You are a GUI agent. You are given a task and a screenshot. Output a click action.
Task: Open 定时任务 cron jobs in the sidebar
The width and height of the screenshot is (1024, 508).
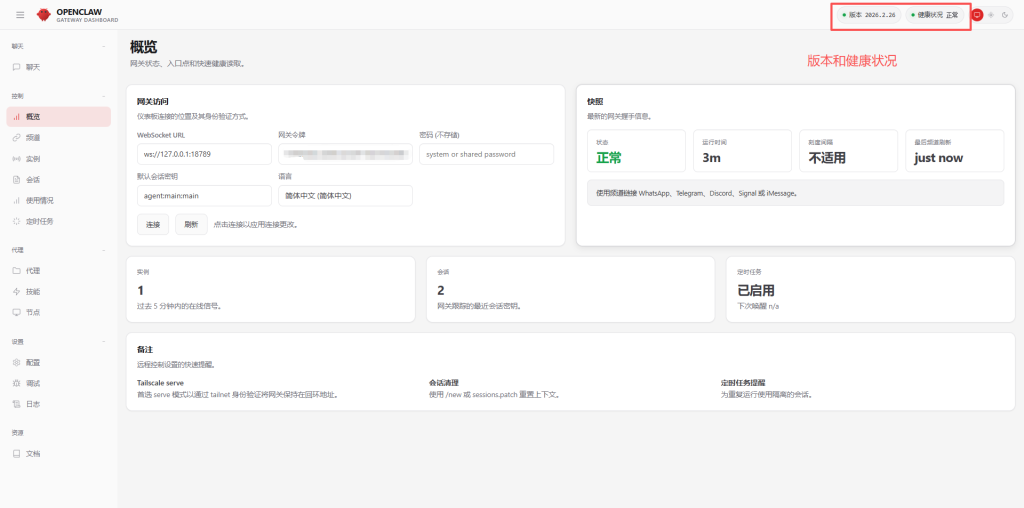(40, 221)
